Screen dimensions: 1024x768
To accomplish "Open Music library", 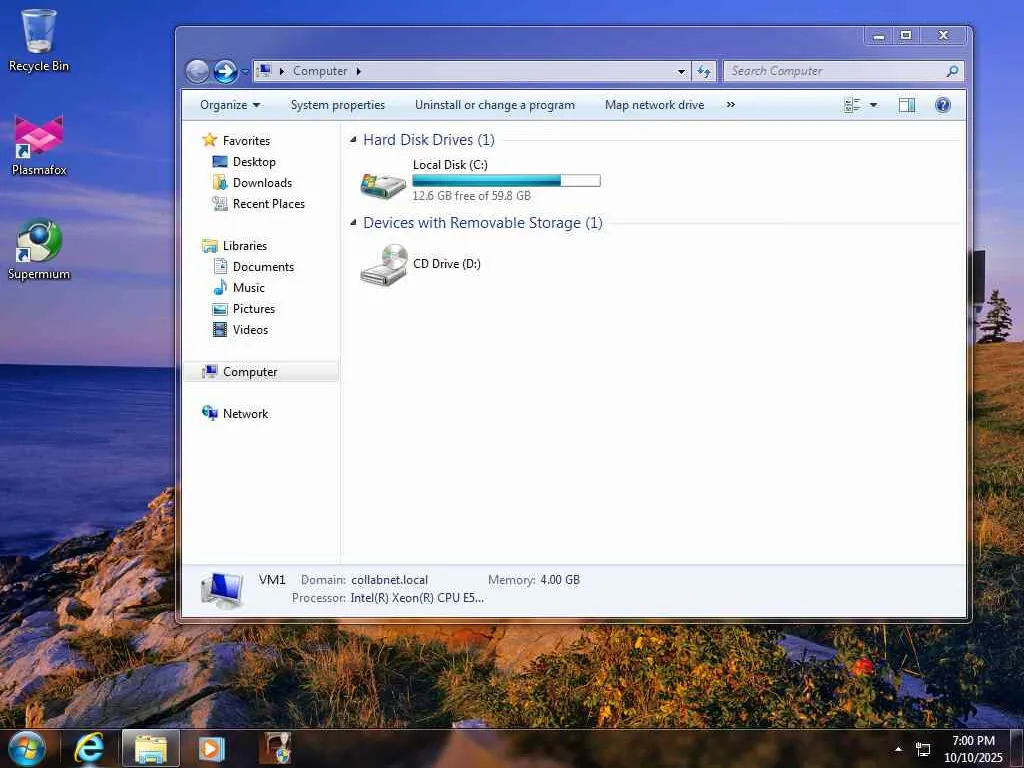I will tap(238, 287).
